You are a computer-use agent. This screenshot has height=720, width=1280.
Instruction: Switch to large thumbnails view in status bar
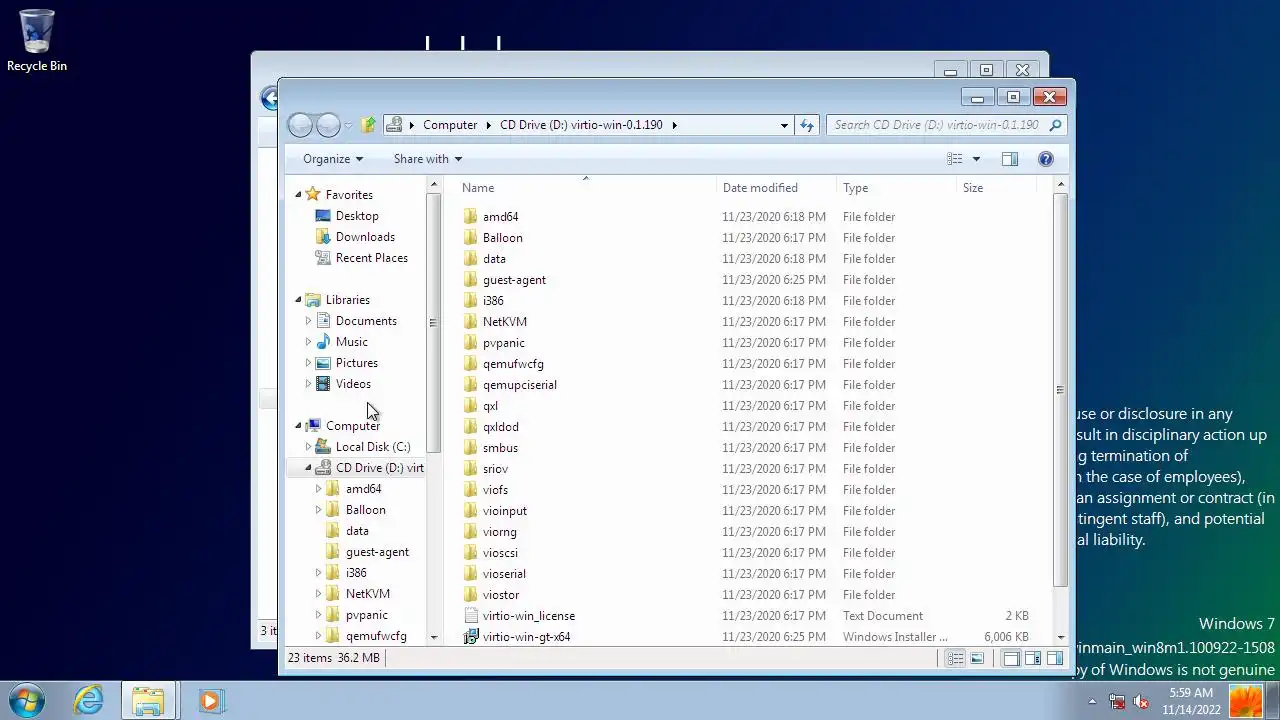click(977, 658)
